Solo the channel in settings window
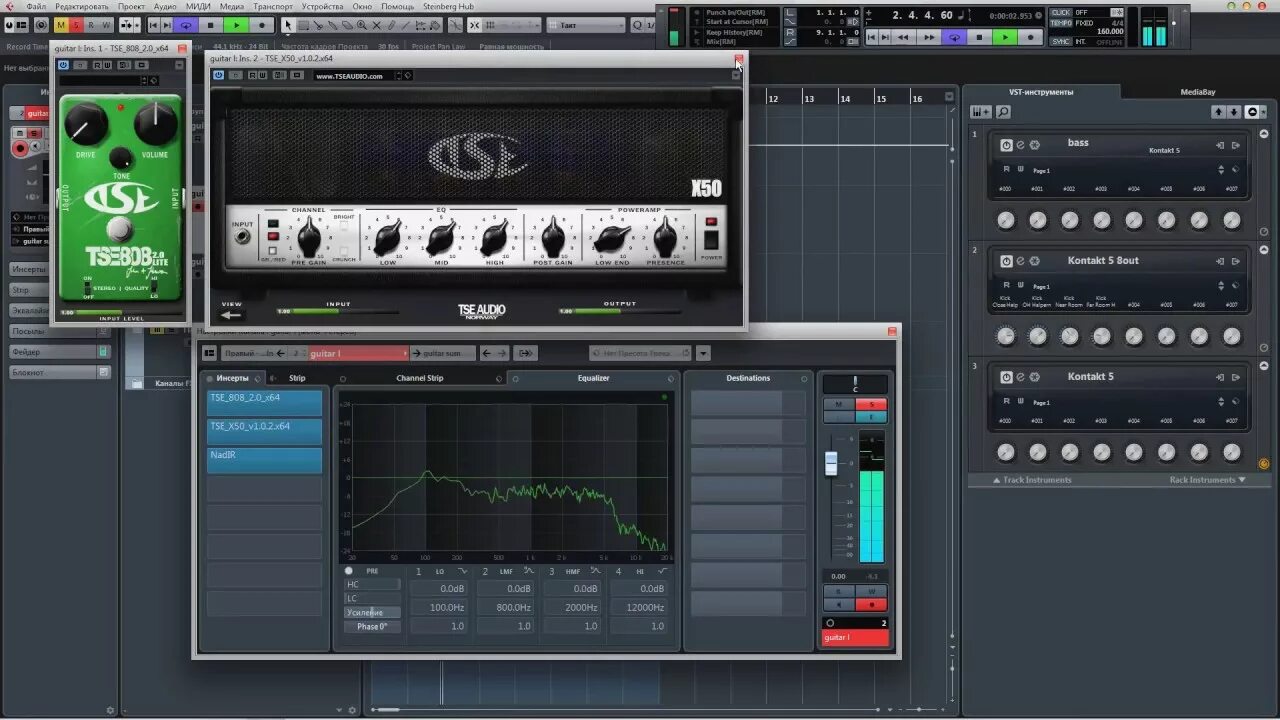This screenshot has width=1280, height=720. point(870,404)
